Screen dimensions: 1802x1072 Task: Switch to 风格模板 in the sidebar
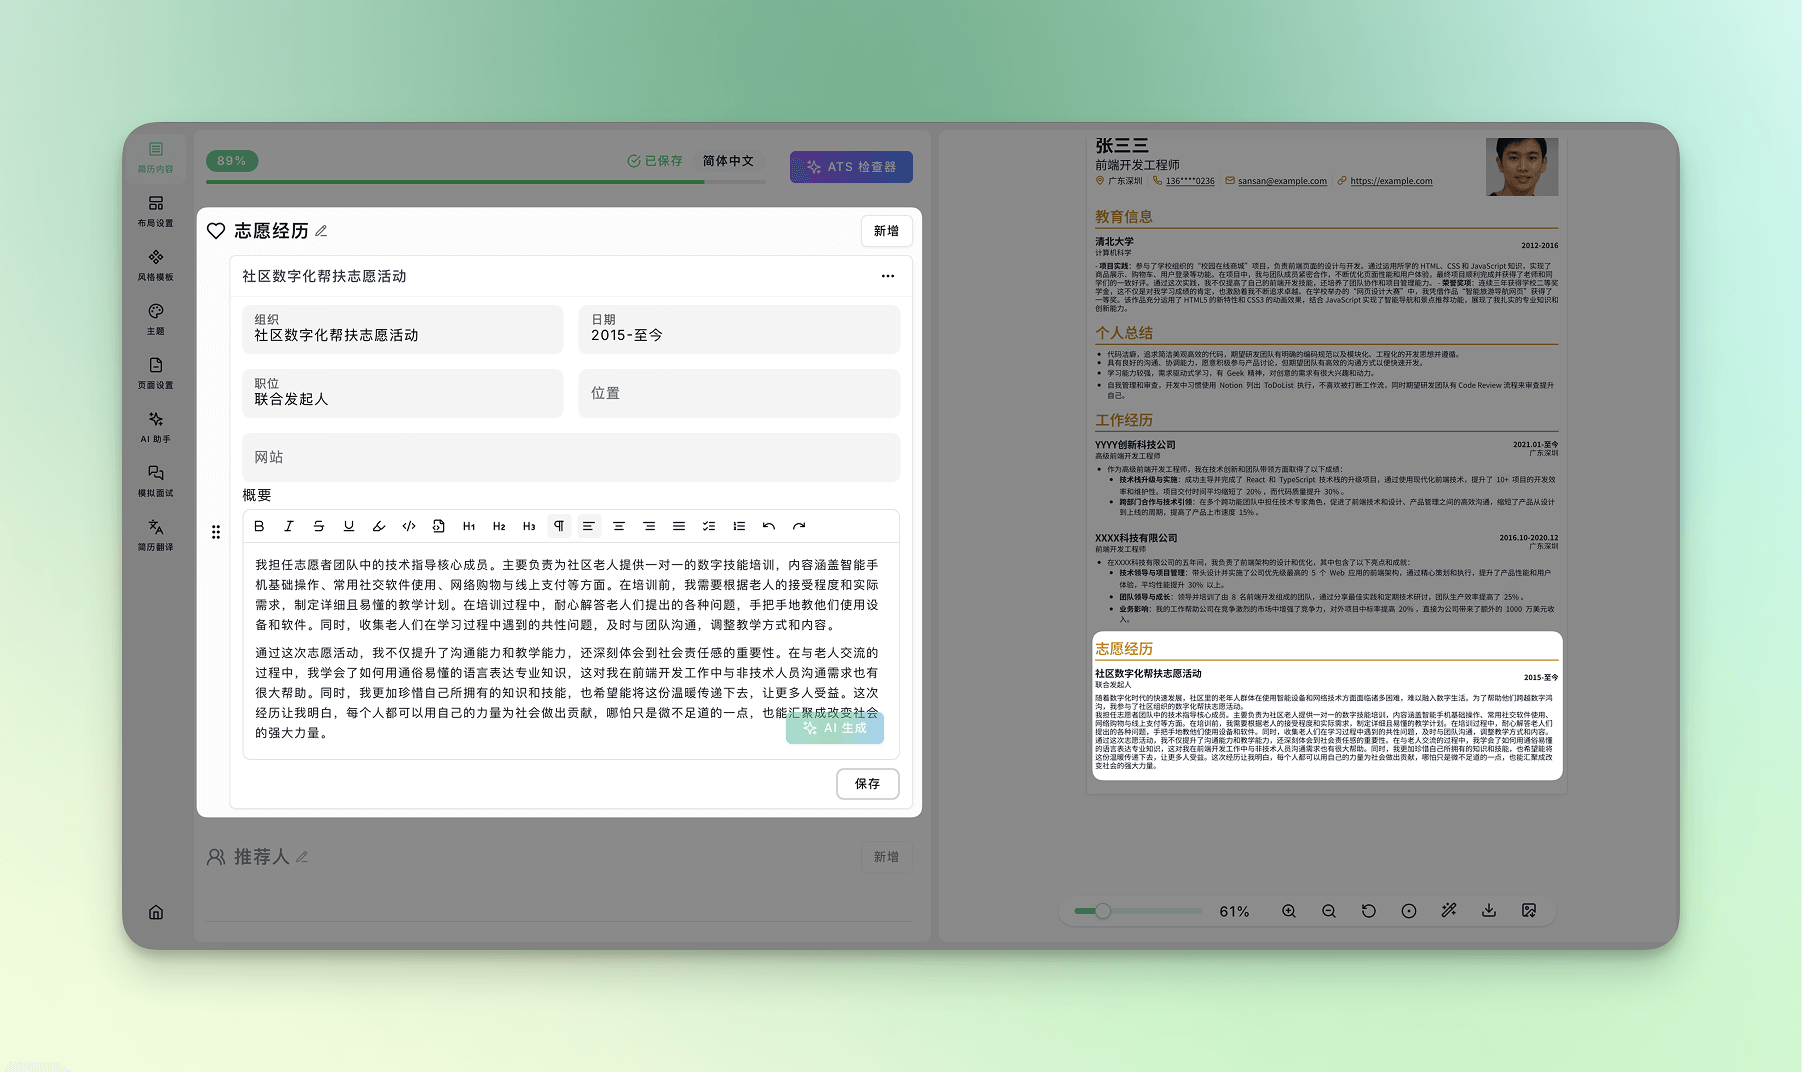pos(156,264)
